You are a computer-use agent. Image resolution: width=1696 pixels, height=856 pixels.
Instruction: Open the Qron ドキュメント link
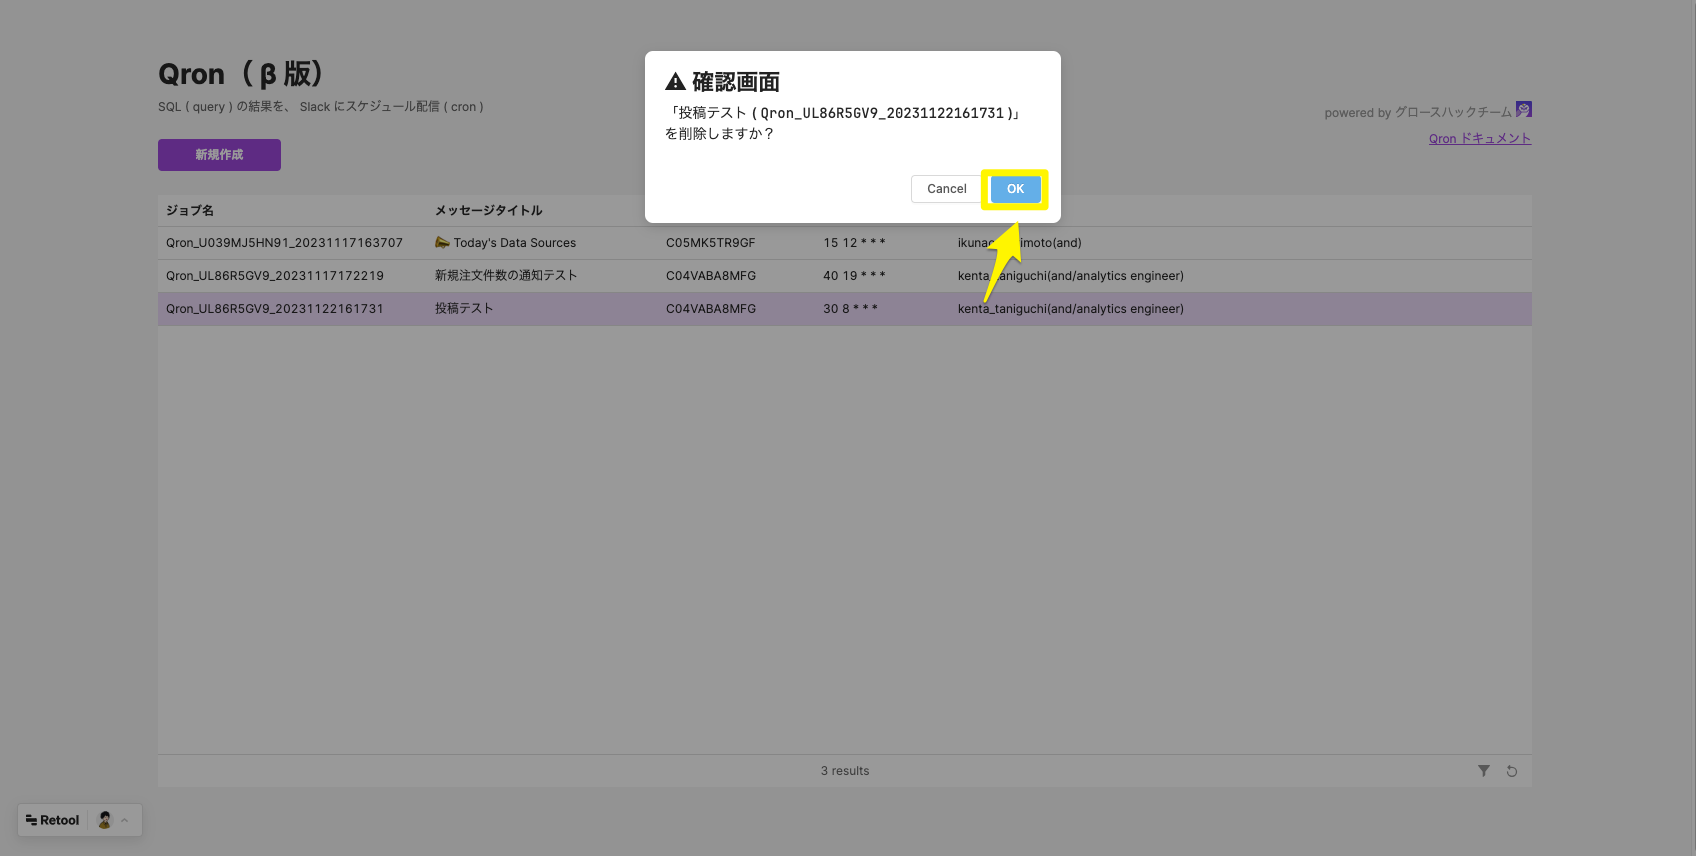(1479, 139)
